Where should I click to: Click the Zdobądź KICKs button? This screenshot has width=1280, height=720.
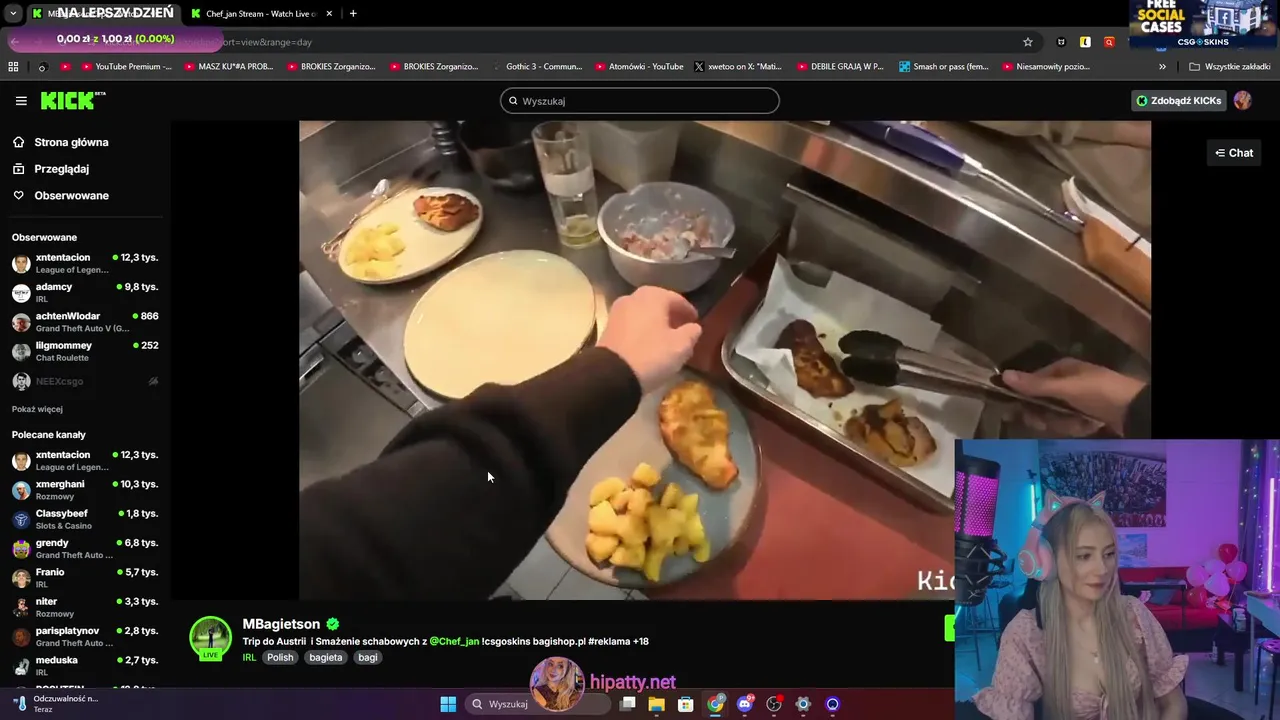1178,100
